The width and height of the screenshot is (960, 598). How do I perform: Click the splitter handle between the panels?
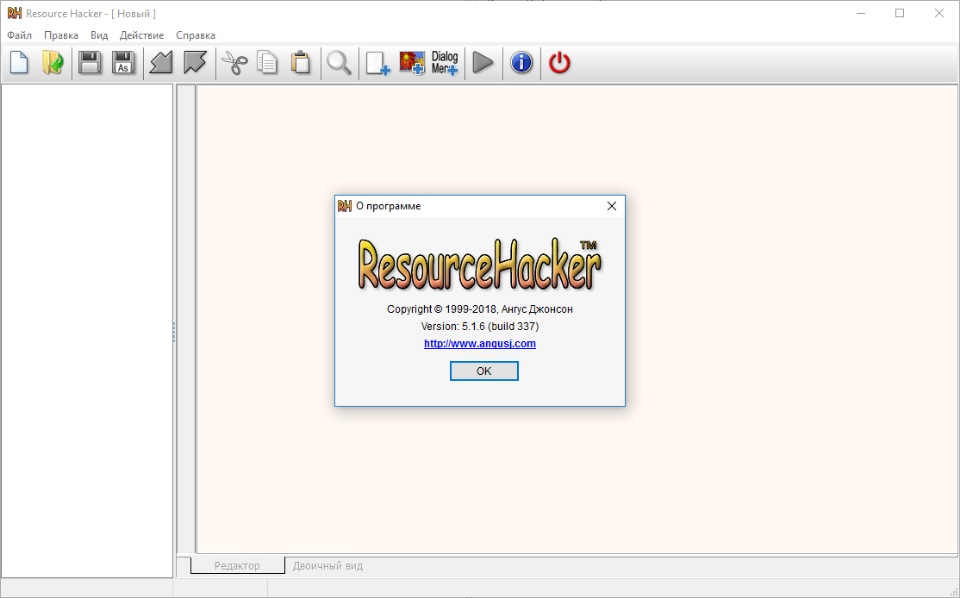pos(174,332)
